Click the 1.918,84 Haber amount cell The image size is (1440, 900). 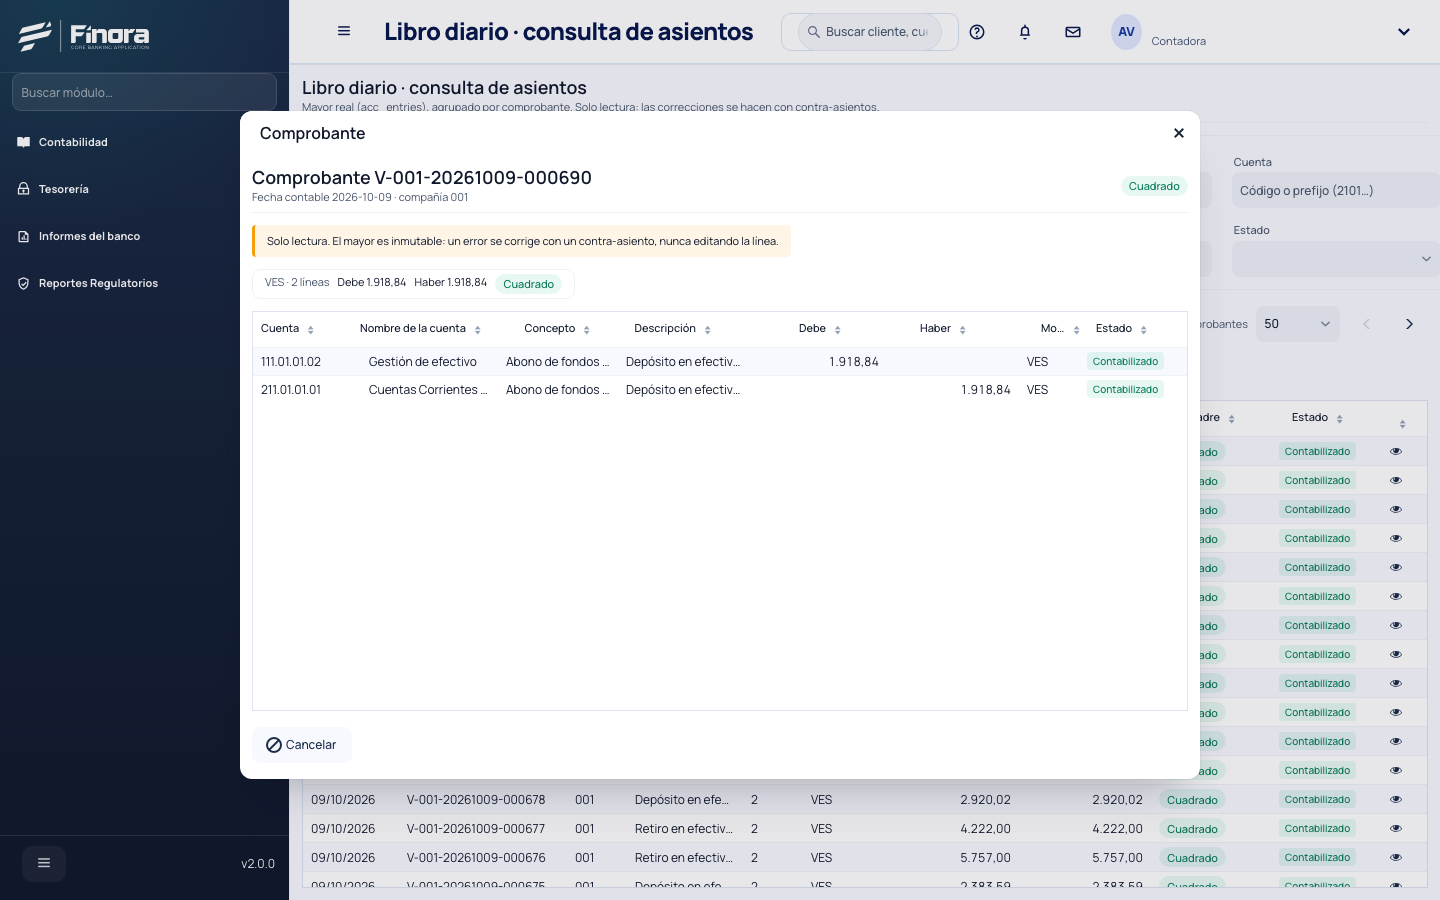pos(986,390)
